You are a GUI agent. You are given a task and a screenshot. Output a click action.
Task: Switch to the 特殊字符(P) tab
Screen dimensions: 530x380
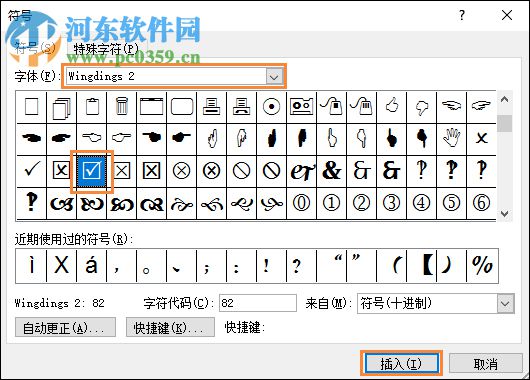pyautogui.click(x=106, y=49)
